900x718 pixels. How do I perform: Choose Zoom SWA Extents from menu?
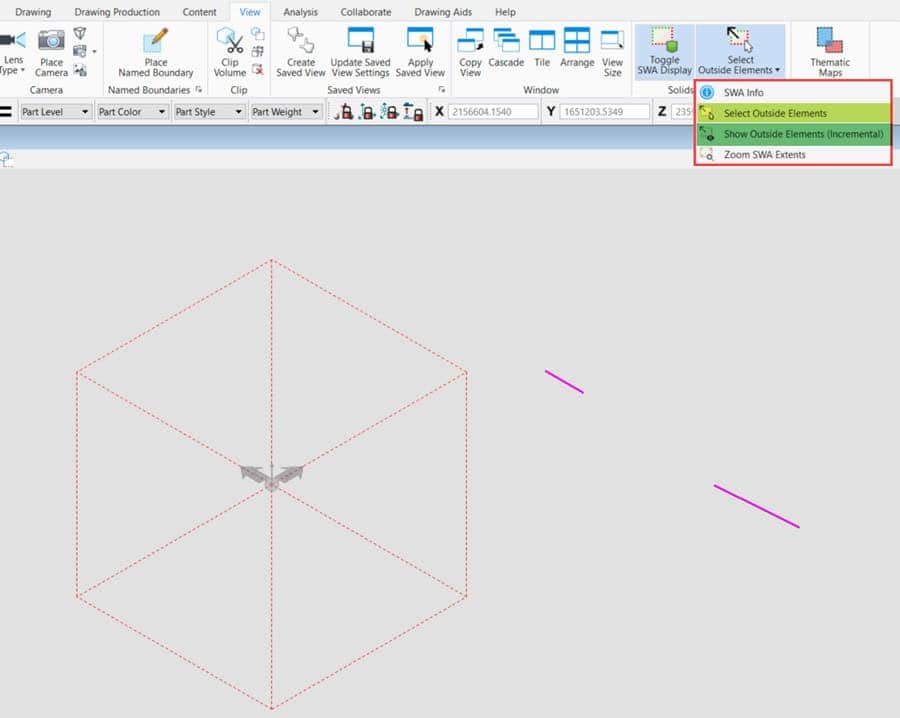[x=764, y=155]
